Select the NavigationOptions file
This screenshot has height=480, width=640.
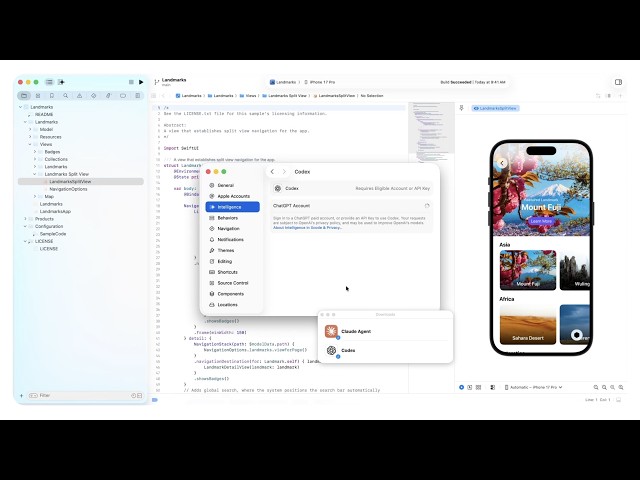(x=68, y=189)
